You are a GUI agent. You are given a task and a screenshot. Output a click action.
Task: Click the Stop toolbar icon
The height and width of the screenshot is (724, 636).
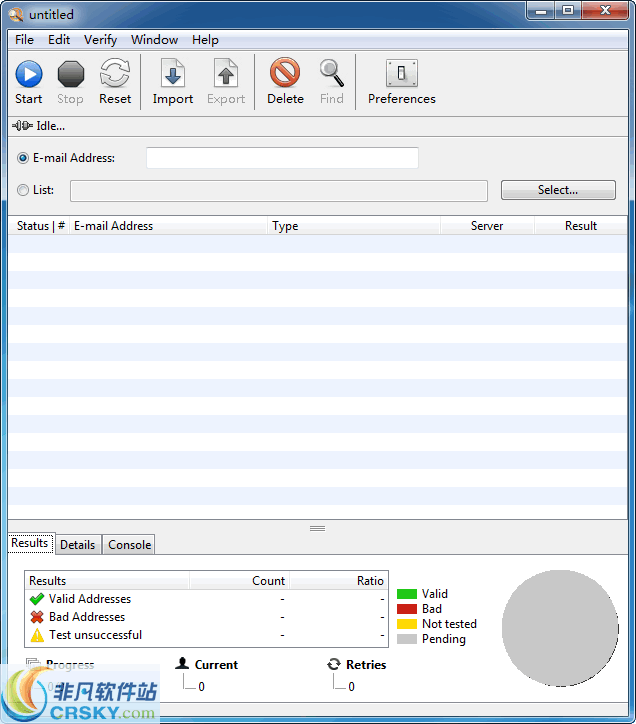(x=71, y=74)
